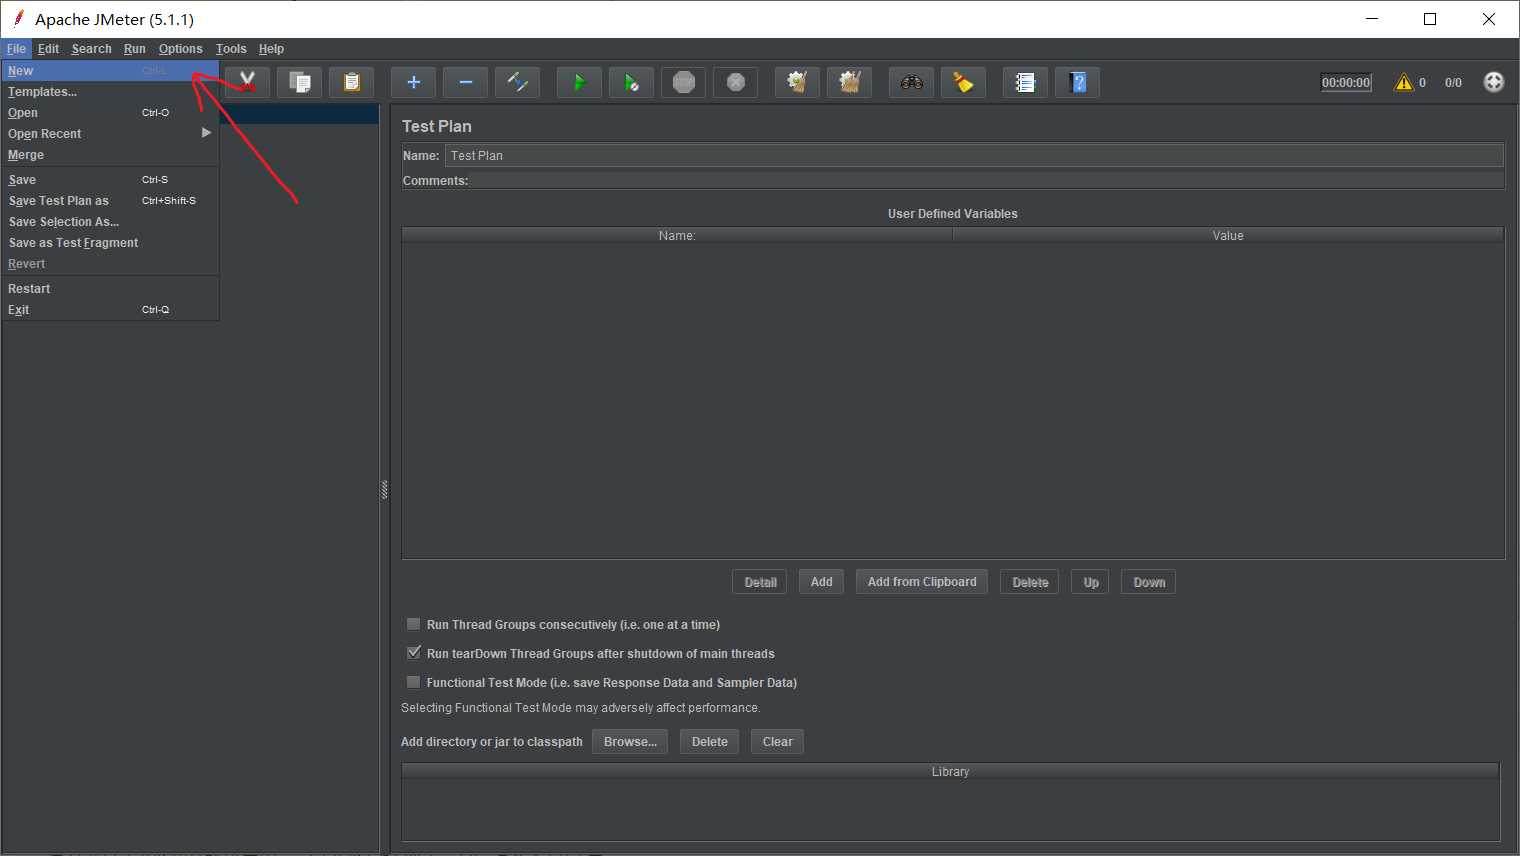Click the Expand All plus icon
This screenshot has width=1520, height=856.
pos(413,82)
